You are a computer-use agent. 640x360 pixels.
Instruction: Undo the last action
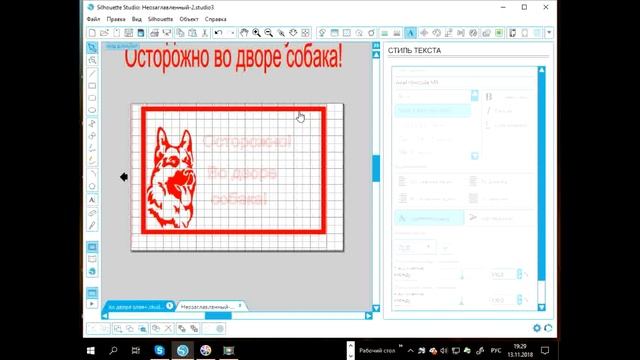(219, 33)
